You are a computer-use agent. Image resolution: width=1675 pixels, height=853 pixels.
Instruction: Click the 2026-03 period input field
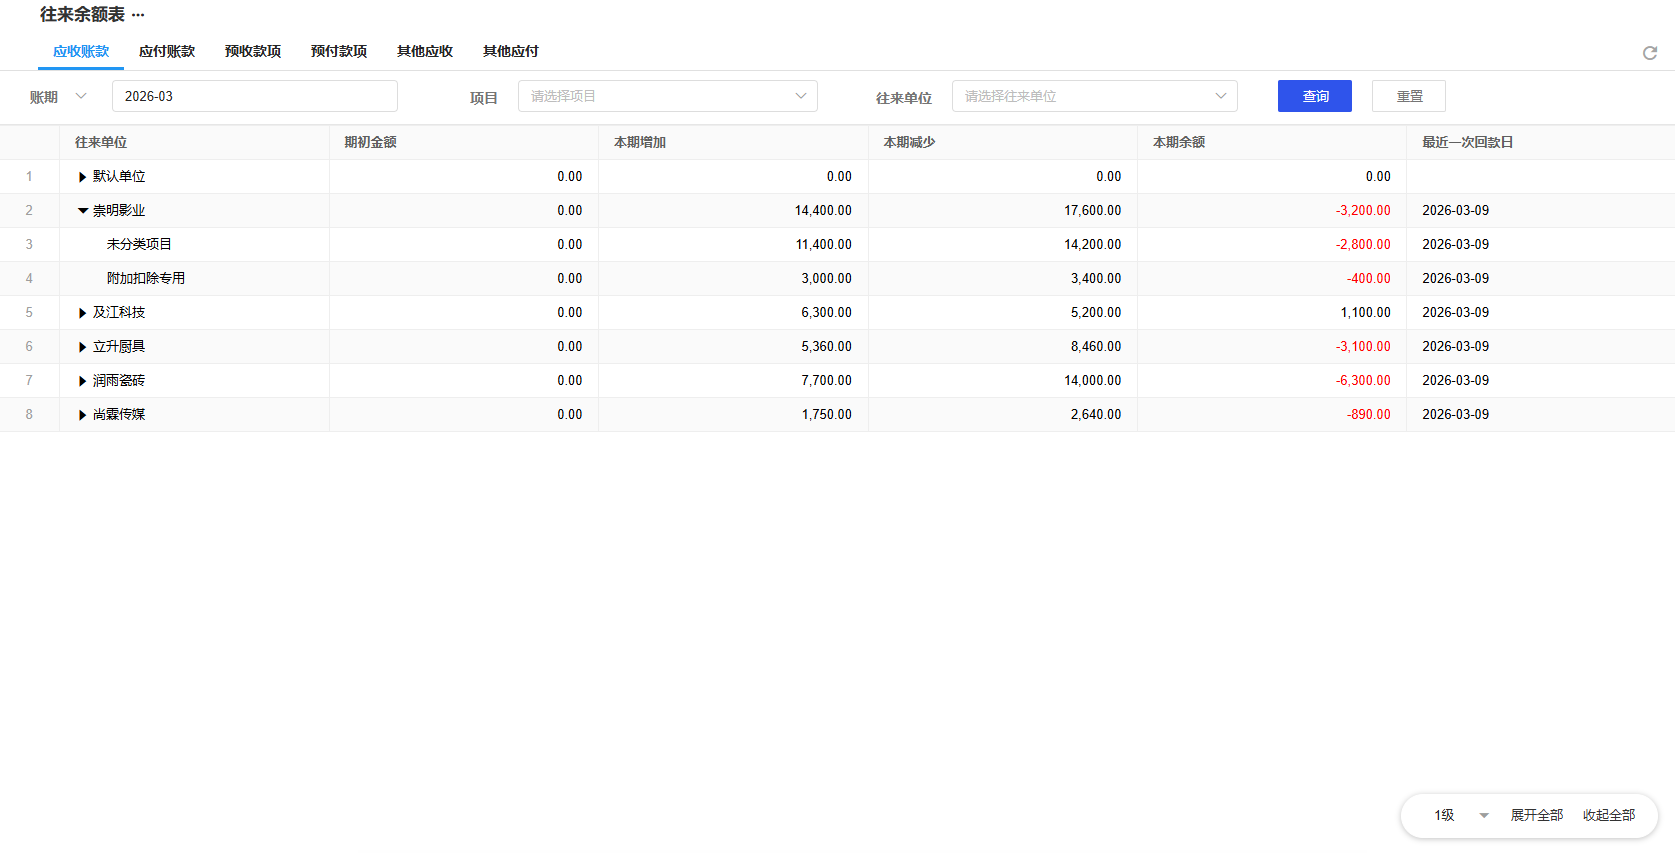click(254, 96)
